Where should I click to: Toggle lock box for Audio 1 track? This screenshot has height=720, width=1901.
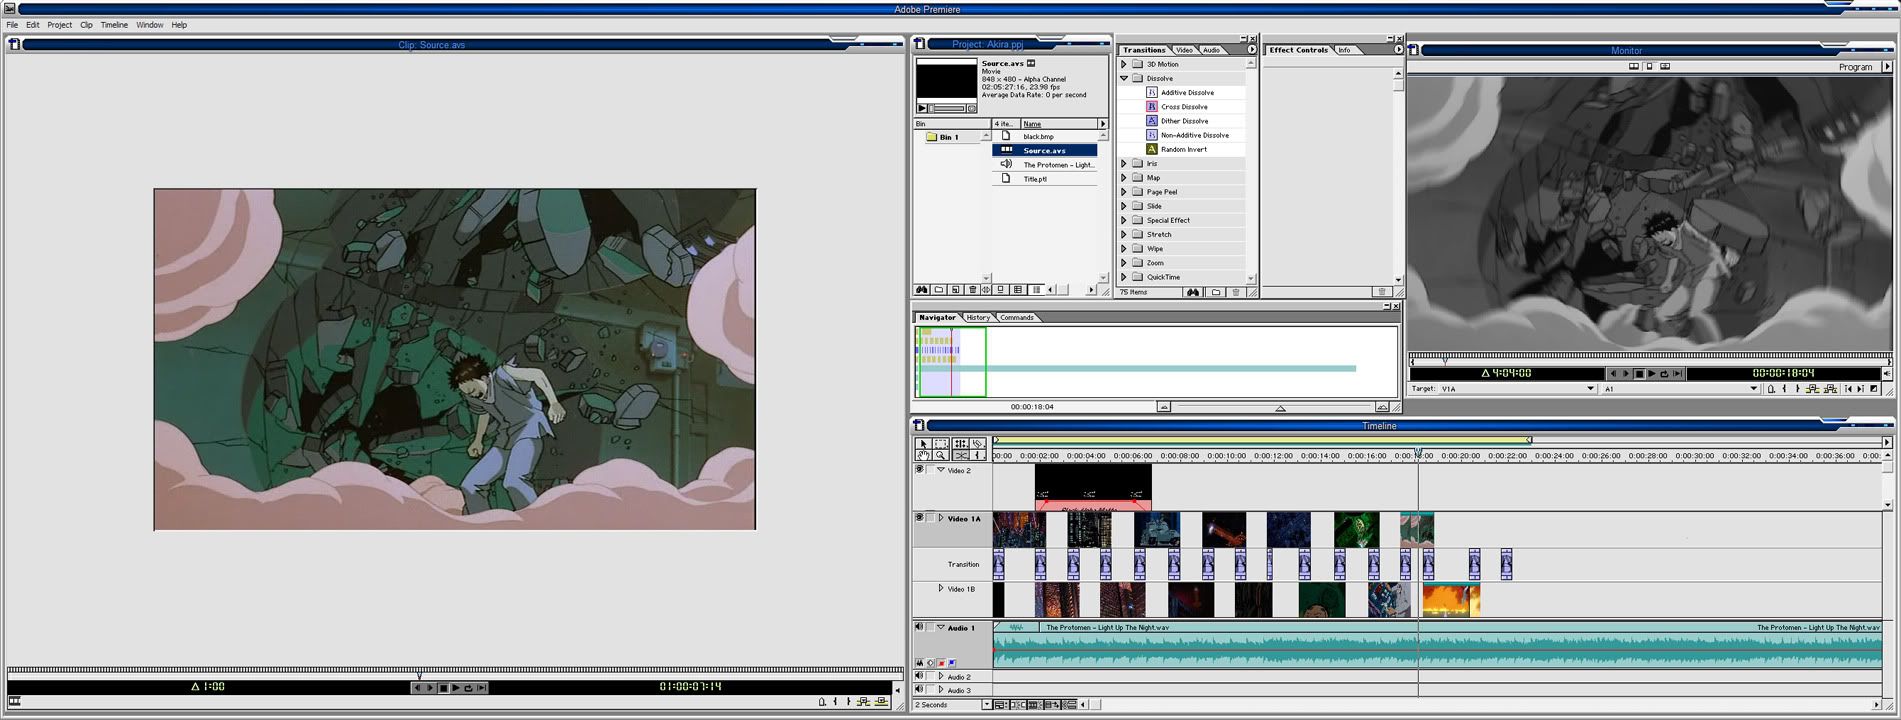(x=930, y=627)
